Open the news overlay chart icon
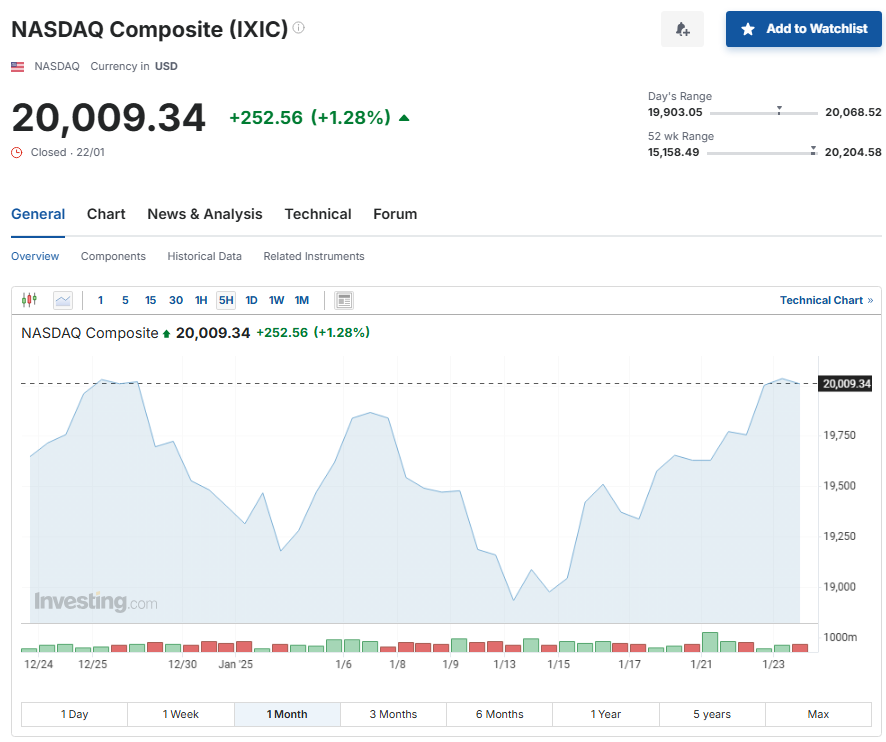The height and width of the screenshot is (742, 886). click(x=344, y=300)
